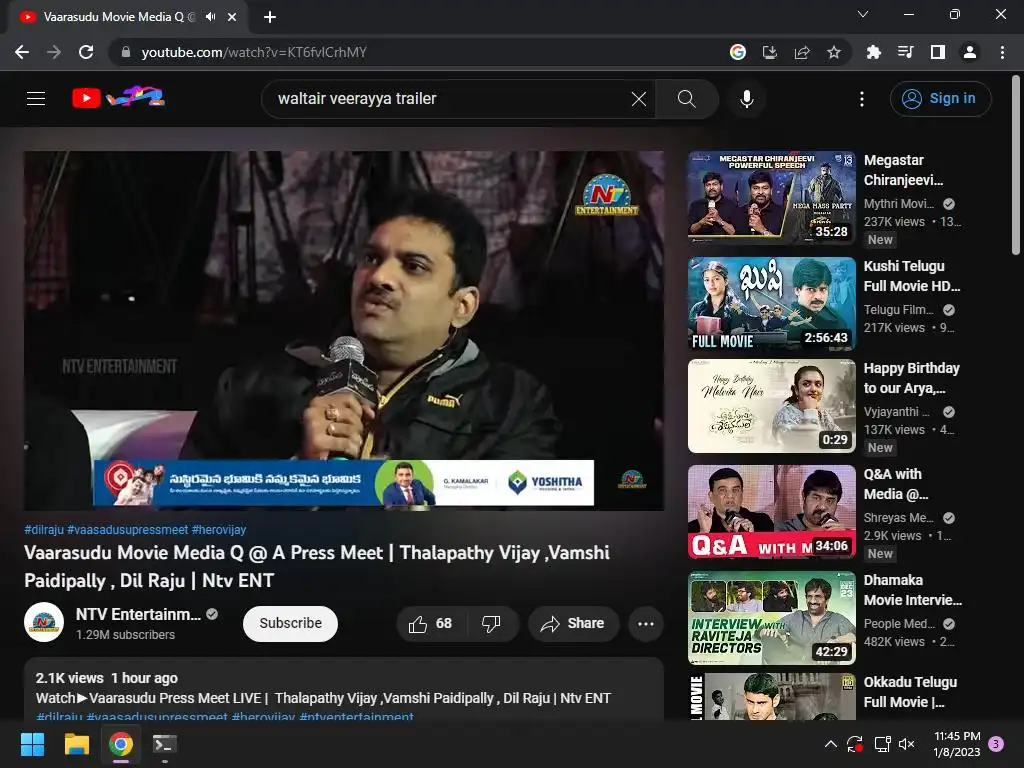The width and height of the screenshot is (1024, 768).
Task: Bookmark this page with the star
Action: pyautogui.click(x=833, y=52)
